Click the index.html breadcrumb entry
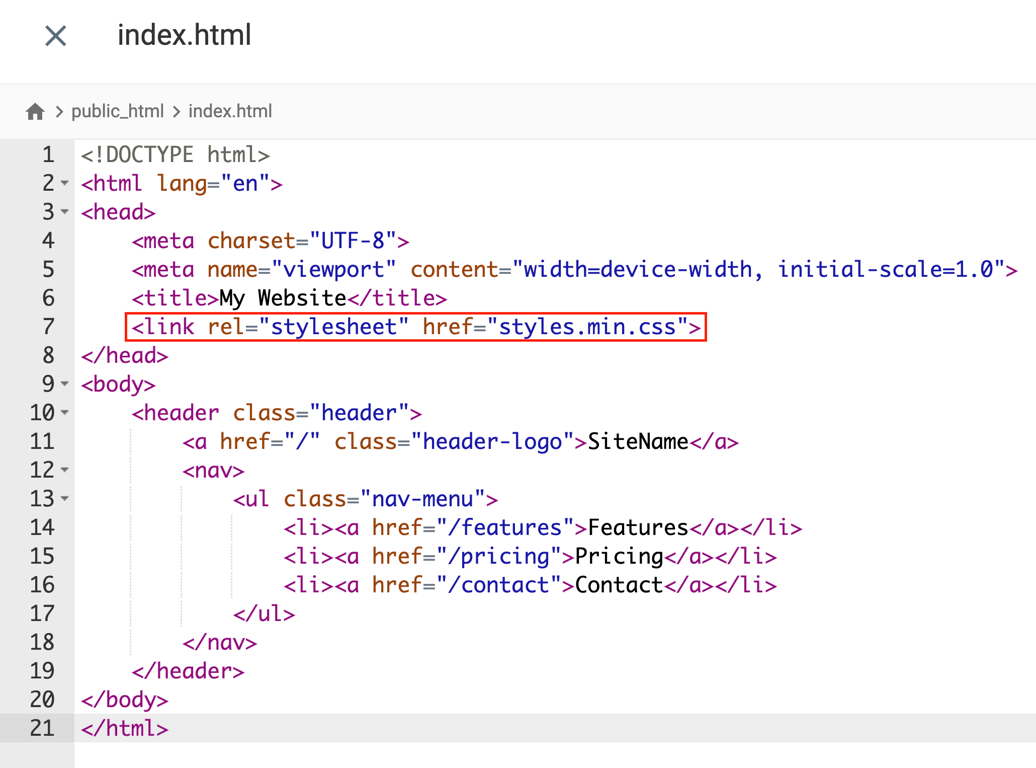 tap(229, 111)
